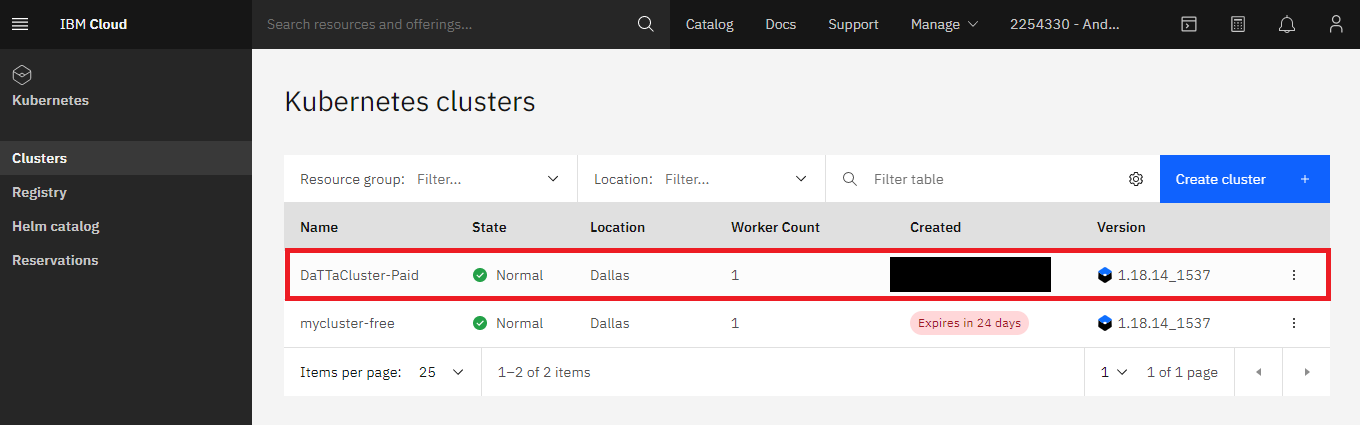
Task: Open the notifications bell
Action: 1287,24
